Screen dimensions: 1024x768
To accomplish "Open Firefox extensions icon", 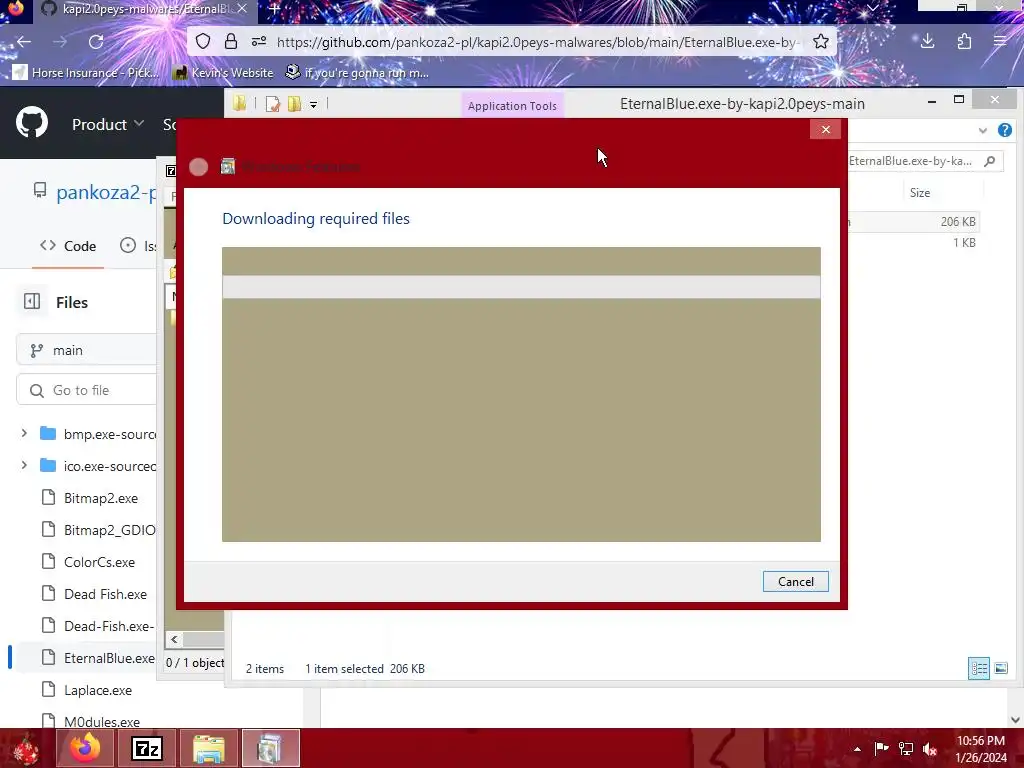I will (964, 42).
